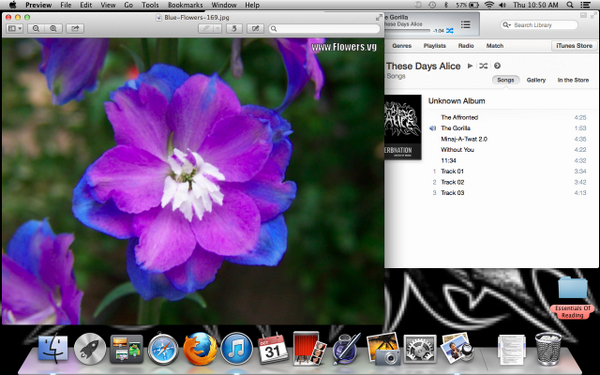Screen dimensions: 600x375
Task: Open the Preview application menu
Action: [x=38, y=5]
